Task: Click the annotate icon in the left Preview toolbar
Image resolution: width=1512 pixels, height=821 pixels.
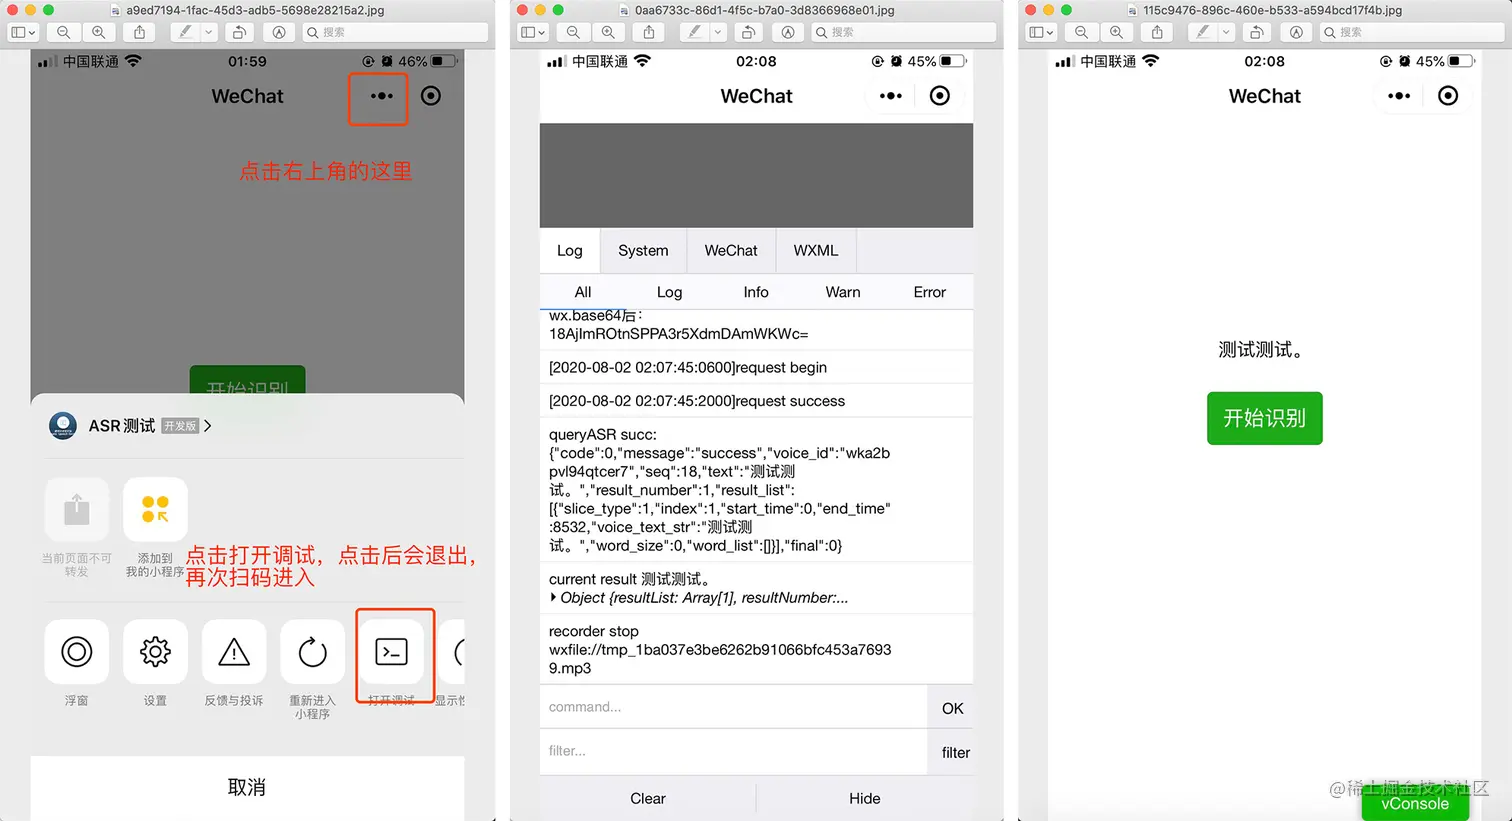Action: pyautogui.click(x=279, y=32)
